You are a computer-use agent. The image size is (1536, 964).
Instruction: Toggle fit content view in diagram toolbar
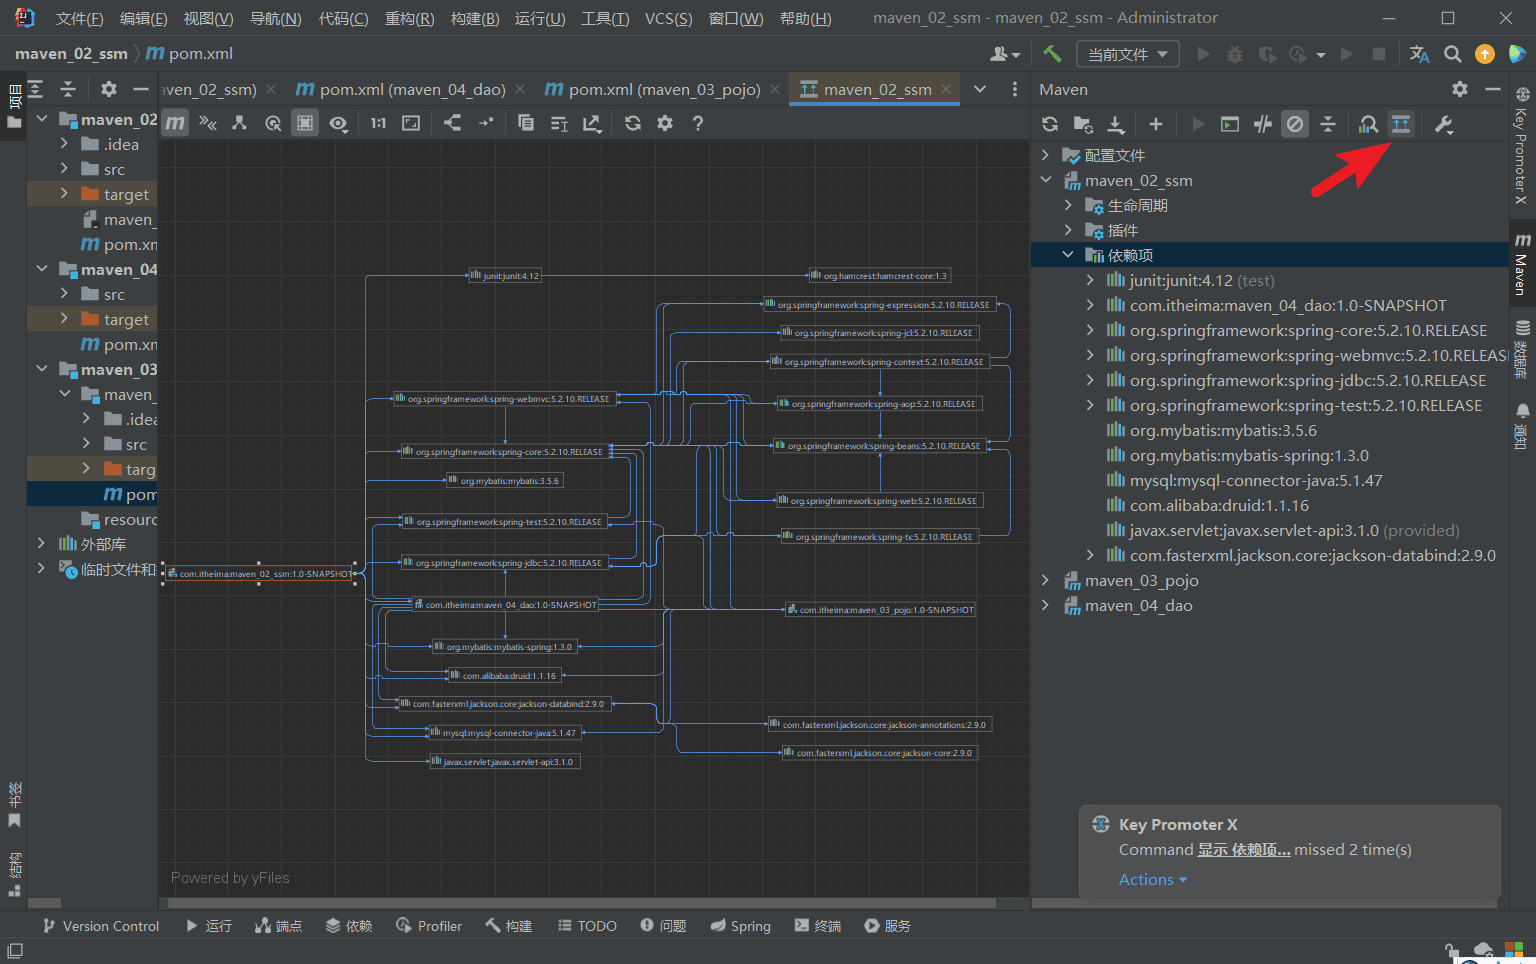[410, 122]
